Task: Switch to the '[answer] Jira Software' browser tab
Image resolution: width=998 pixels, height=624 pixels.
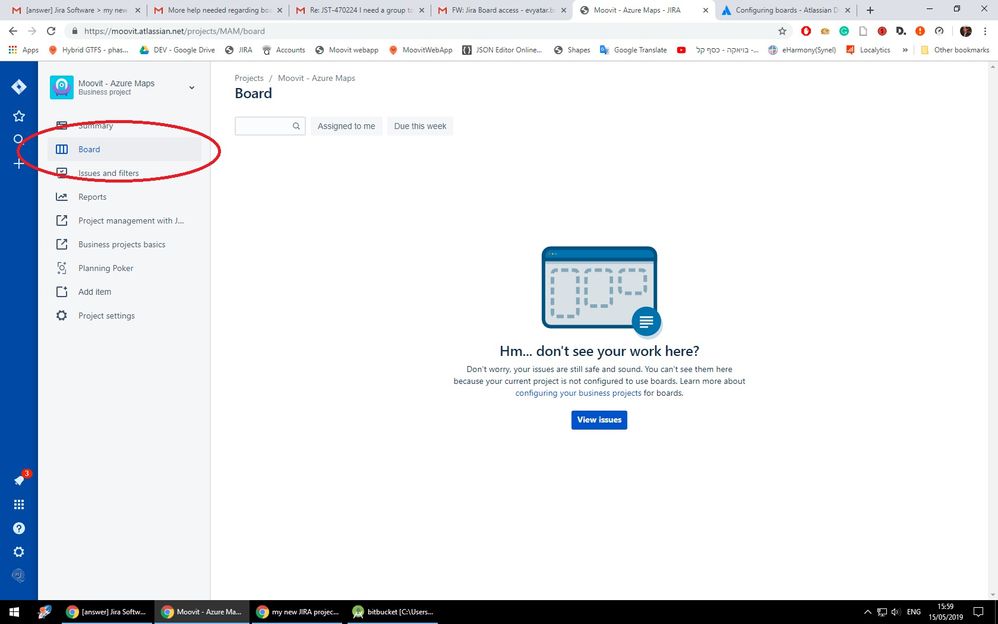Action: (74, 10)
